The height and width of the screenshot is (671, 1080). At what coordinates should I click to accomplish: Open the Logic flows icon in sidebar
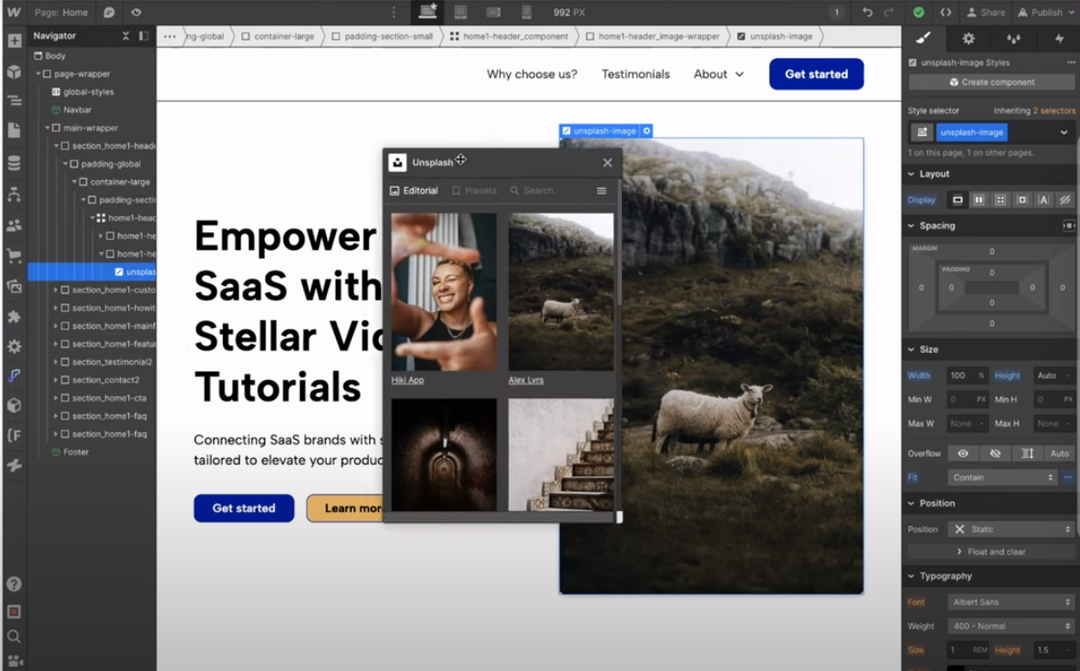14,195
